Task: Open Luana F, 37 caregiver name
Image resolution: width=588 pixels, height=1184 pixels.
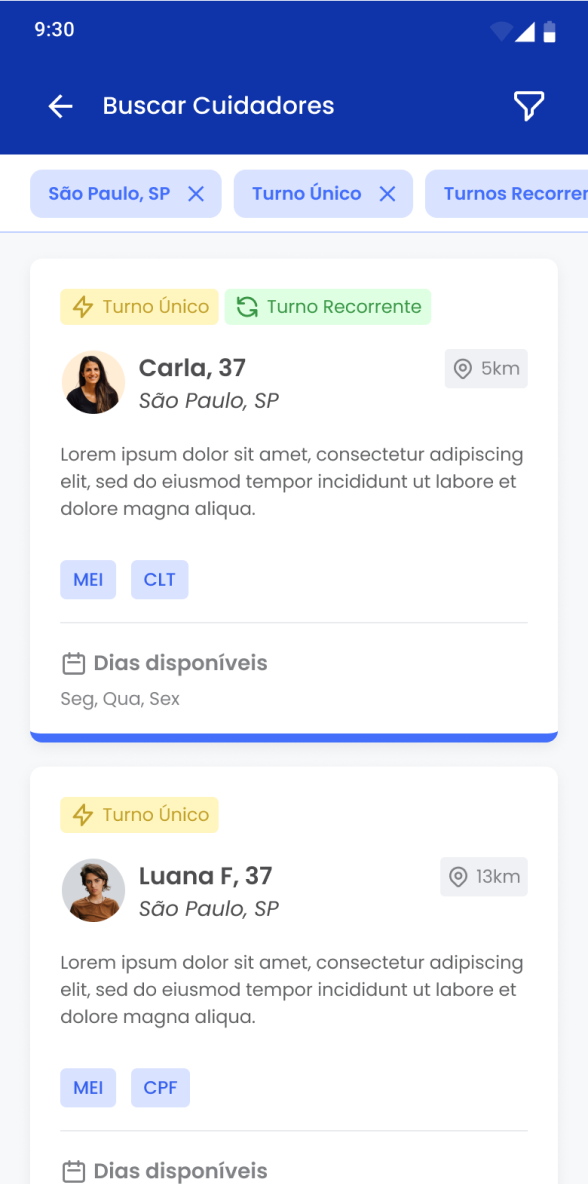Action: point(205,876)
